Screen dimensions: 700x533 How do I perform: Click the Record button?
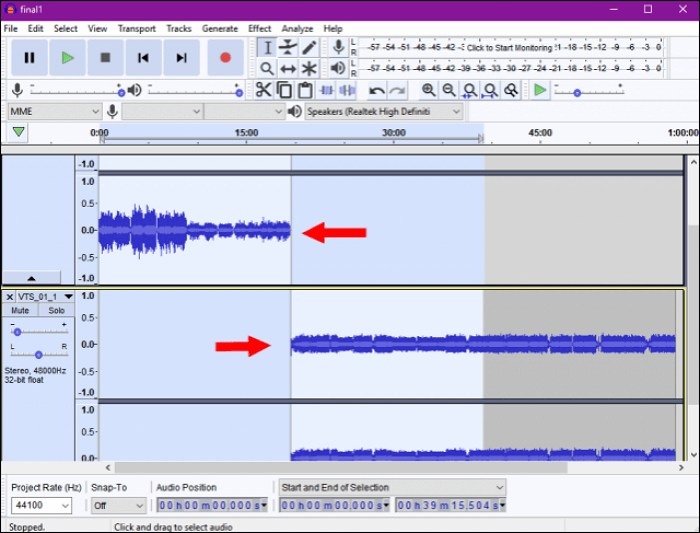point(225,58)
